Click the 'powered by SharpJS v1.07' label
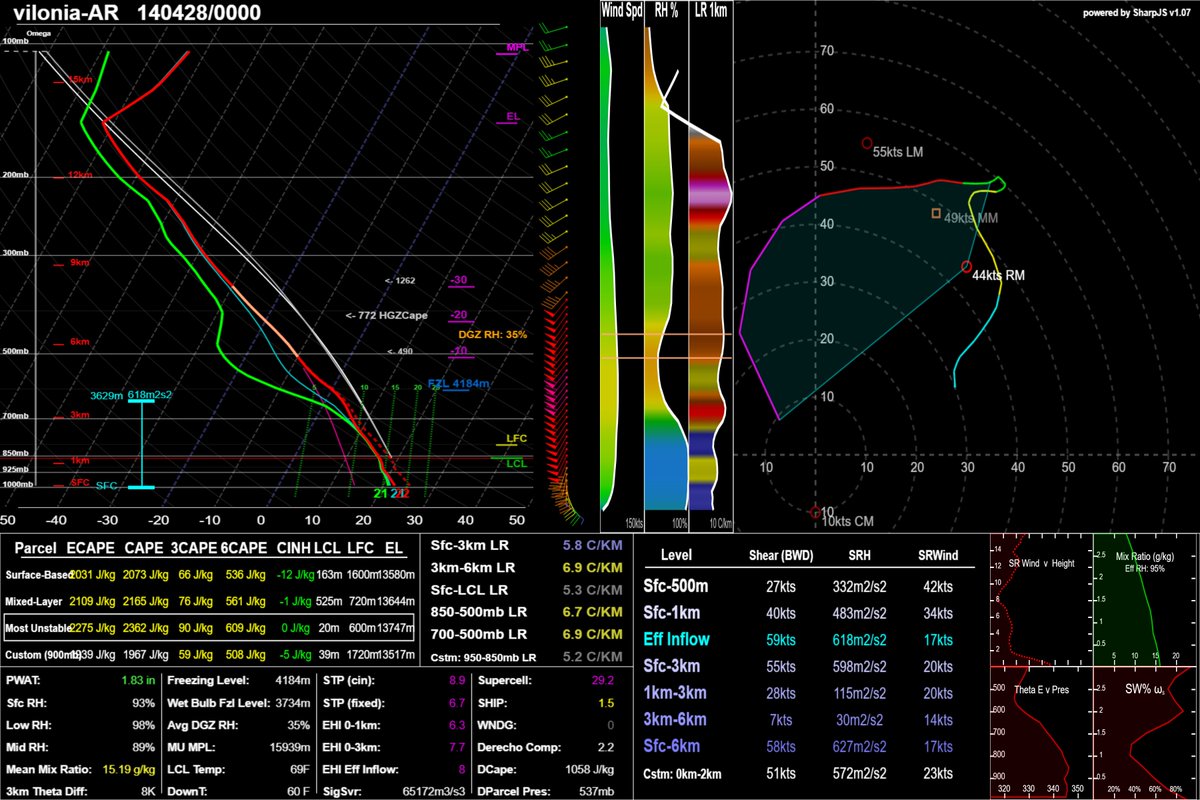 [x=1138, y=12]
